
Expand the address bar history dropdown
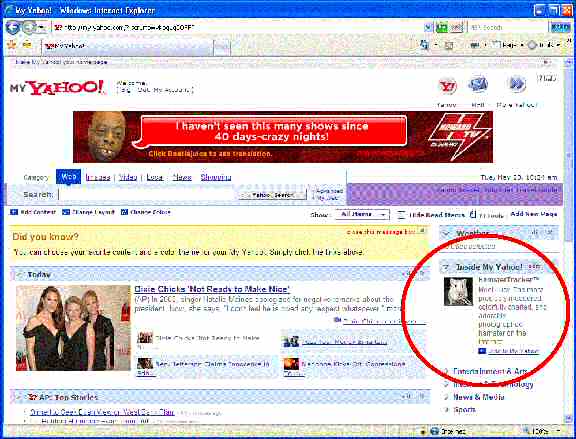click(x=428, y=28)
